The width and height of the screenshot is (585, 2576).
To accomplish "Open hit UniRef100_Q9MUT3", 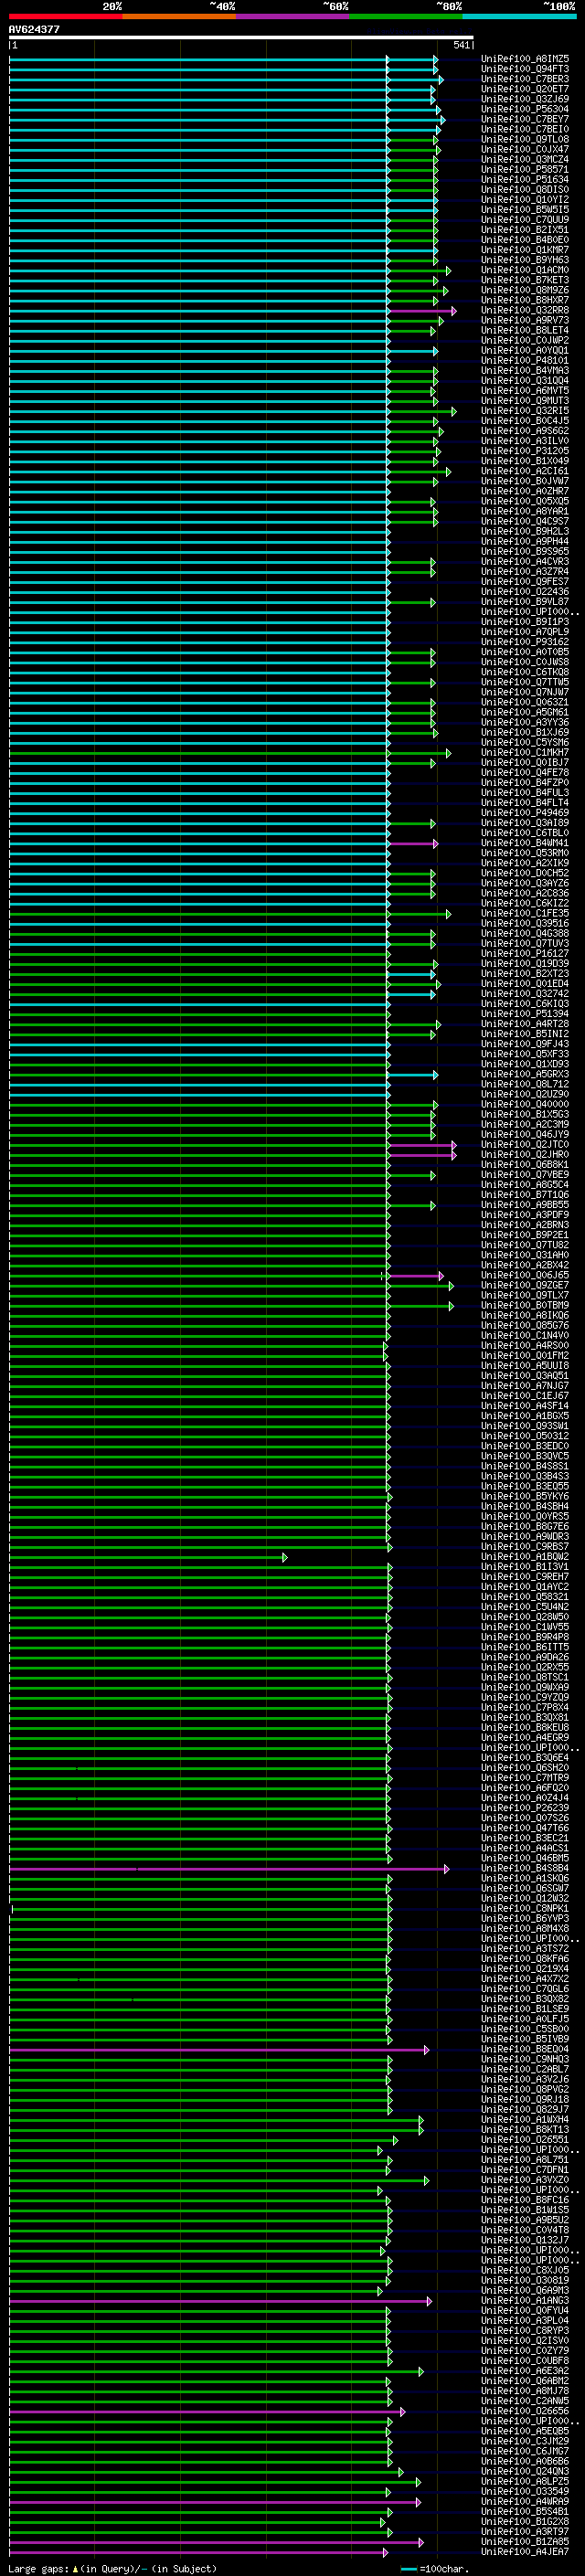I will (x=525, y=401).
